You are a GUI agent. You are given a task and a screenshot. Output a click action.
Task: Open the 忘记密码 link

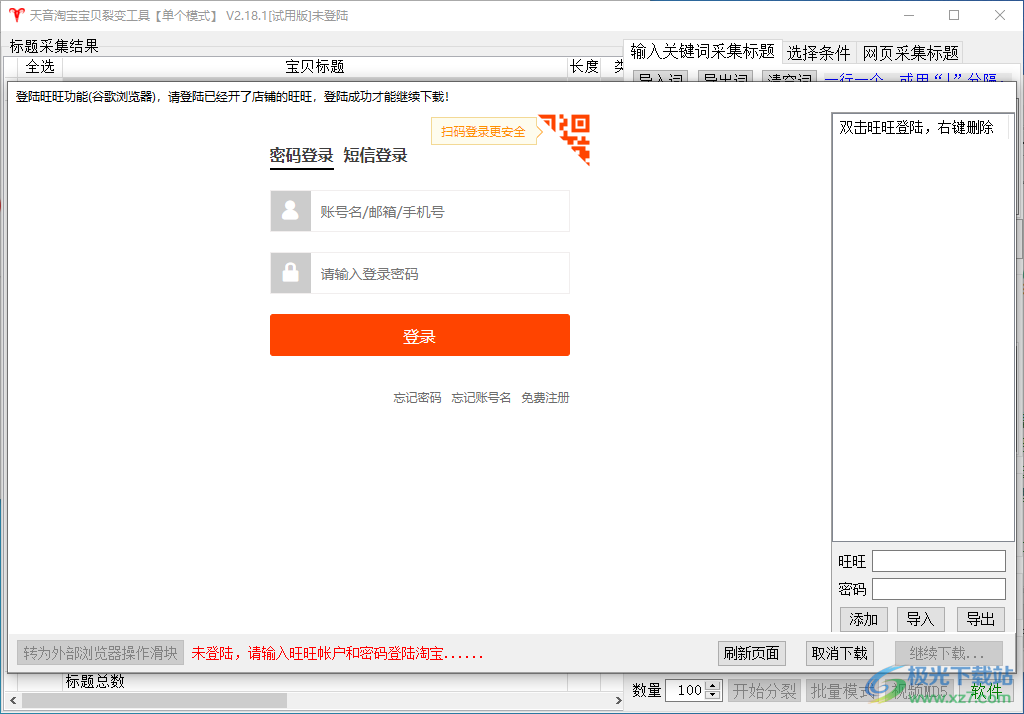[x=417, y=397]
